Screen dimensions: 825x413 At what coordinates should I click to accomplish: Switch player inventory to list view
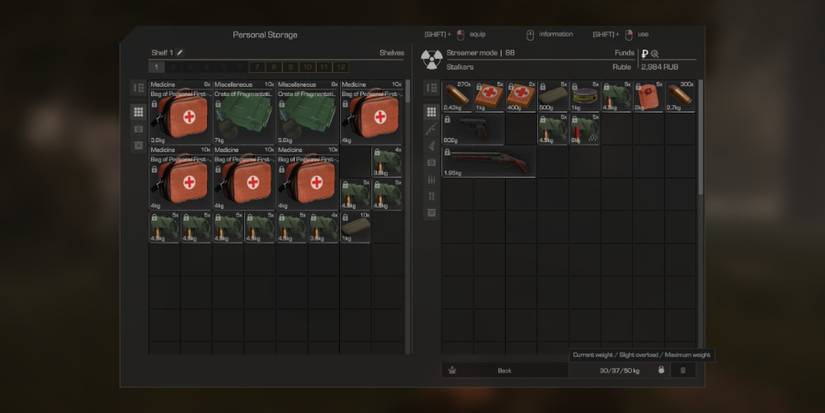point(431,88)
